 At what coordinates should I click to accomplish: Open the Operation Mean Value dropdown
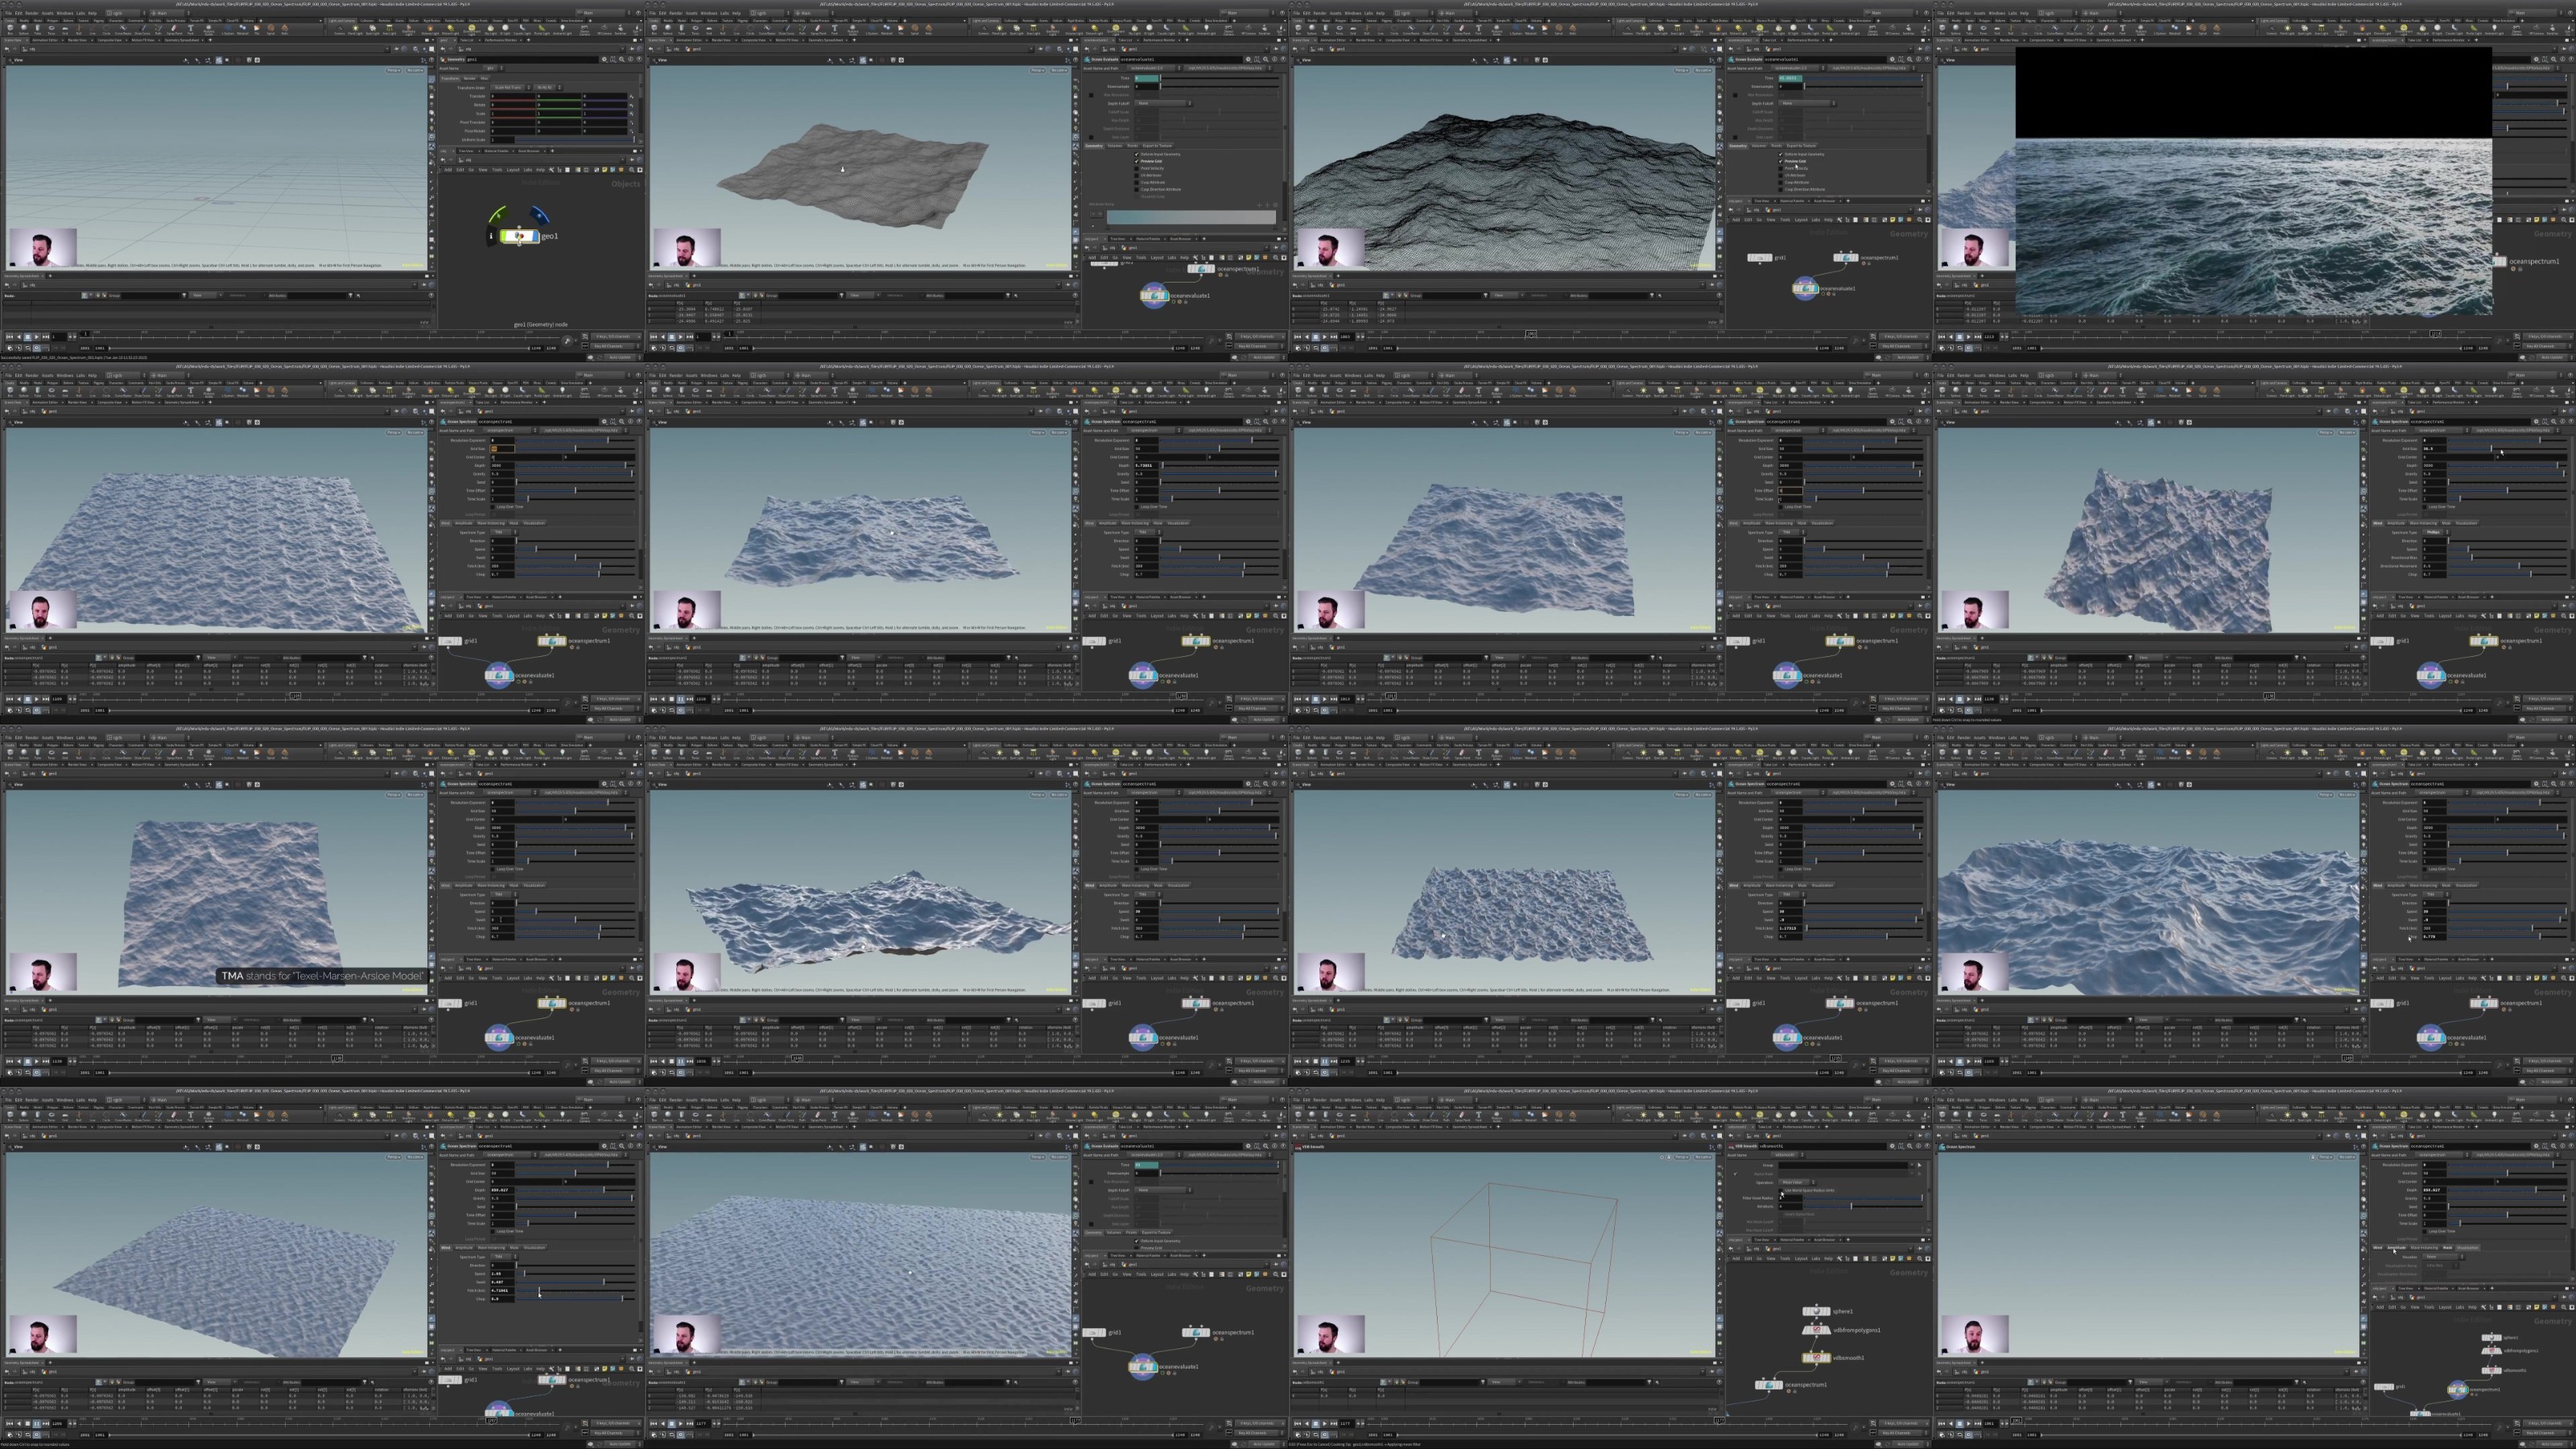(1798, 1182)
